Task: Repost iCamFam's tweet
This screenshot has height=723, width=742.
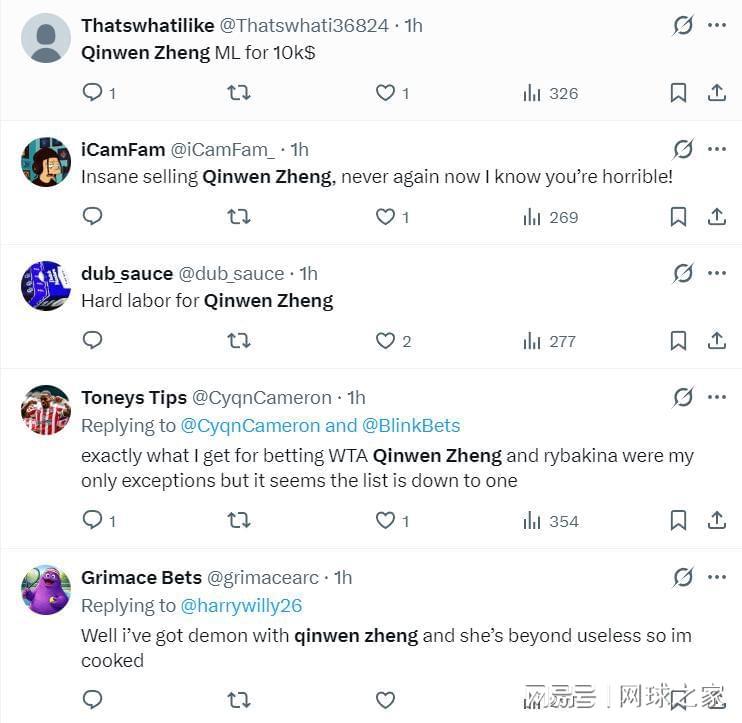Action: [x=238, y=216]
